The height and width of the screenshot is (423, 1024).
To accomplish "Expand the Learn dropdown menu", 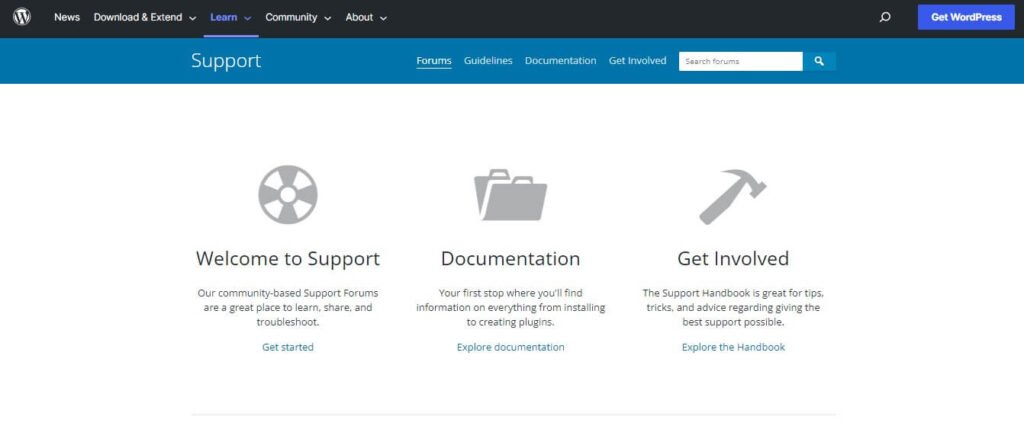I will (231, 18).
